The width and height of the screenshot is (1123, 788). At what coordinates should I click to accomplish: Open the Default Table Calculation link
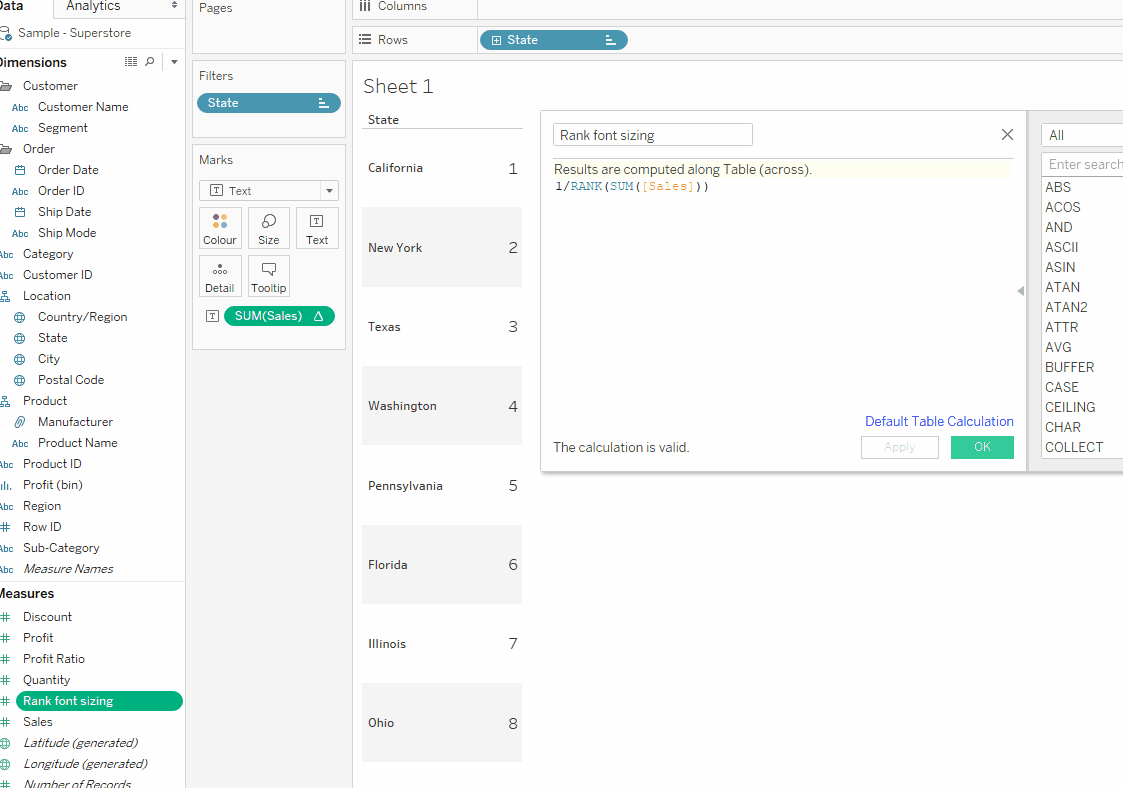coord(938,421)
